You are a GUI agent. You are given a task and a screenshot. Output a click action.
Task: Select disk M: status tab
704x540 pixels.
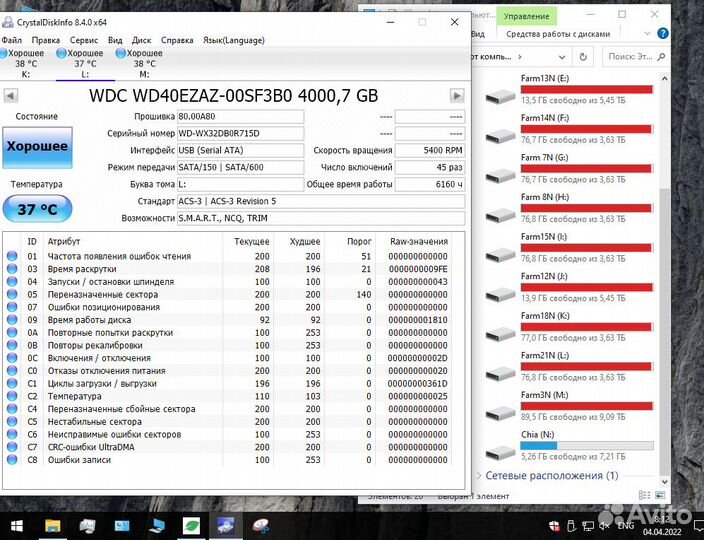pos(144,63)
